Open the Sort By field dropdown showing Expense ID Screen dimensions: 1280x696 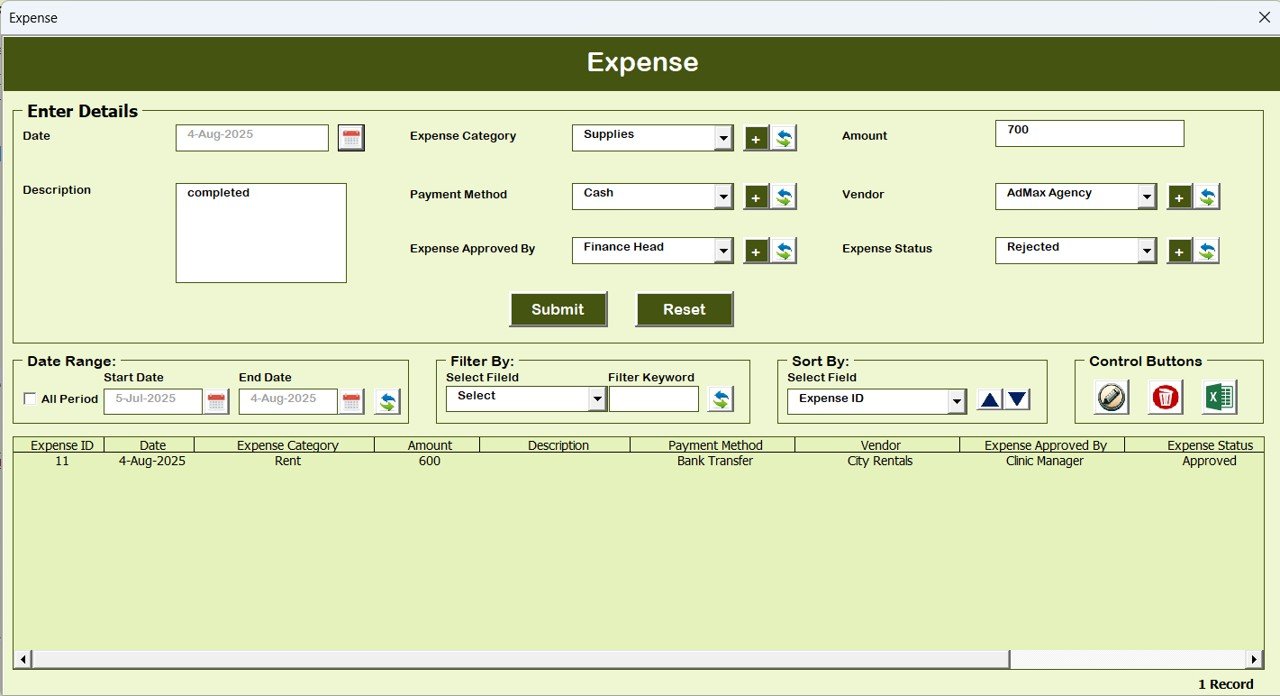click(957, 401)
